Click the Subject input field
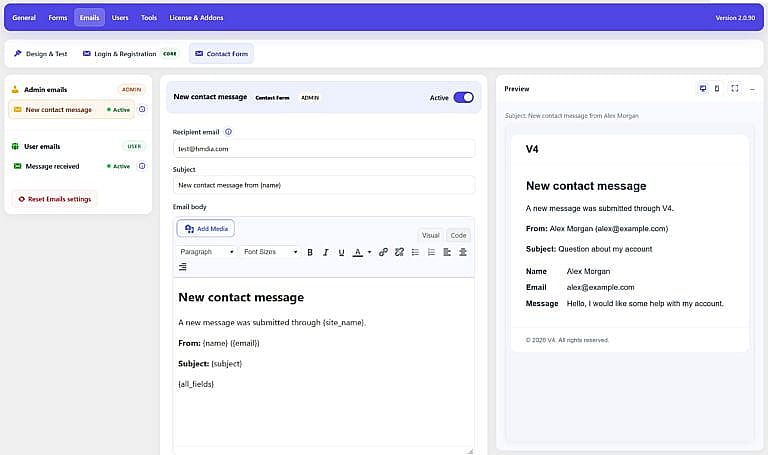This screenshot has width=768, height=455. pos(324,185)
